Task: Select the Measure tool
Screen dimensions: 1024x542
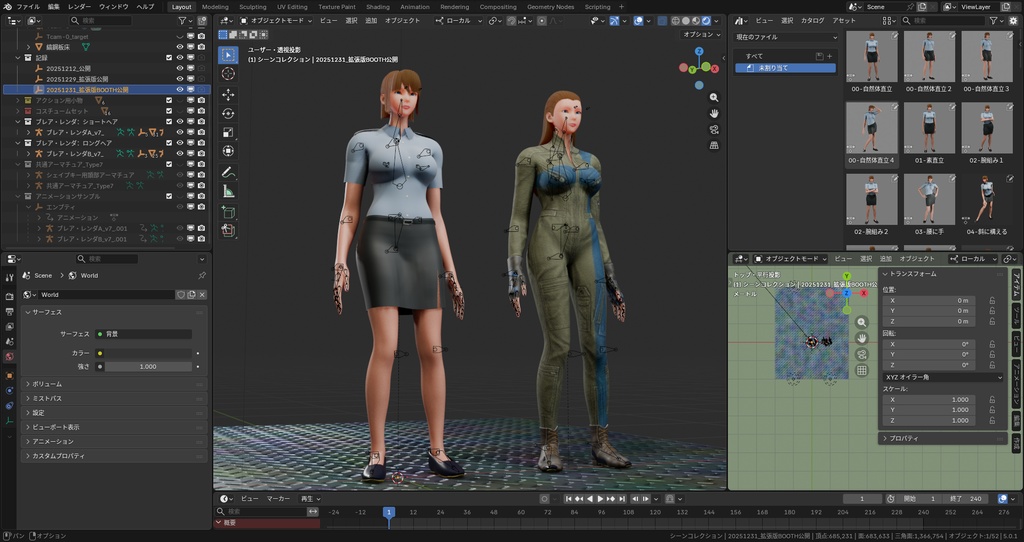Action: pyautogui.click(x=228, y=190)
